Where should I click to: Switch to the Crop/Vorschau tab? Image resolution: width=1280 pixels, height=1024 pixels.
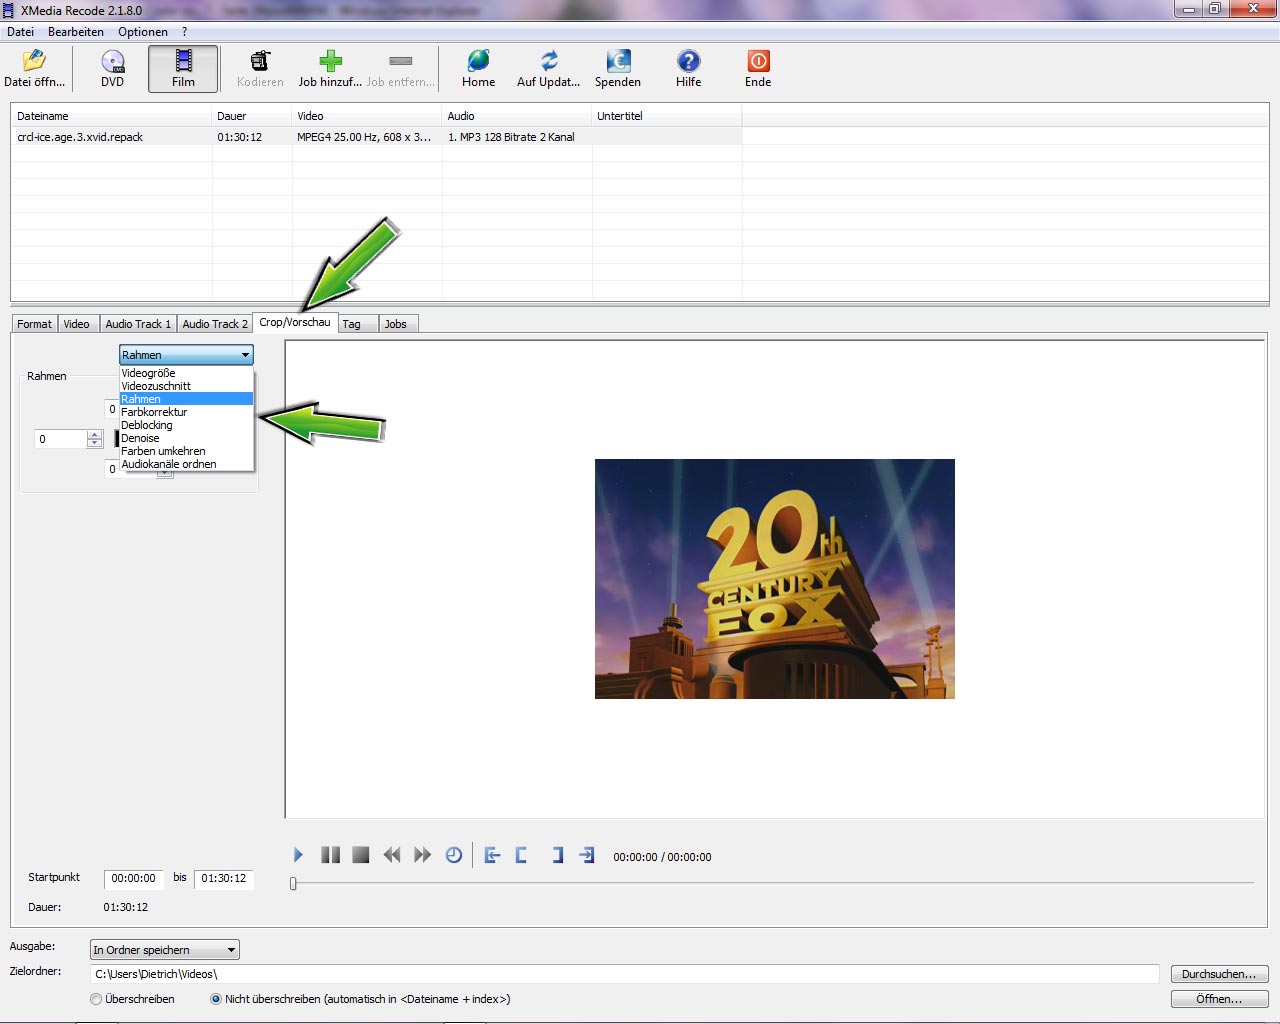click(295, 322)
